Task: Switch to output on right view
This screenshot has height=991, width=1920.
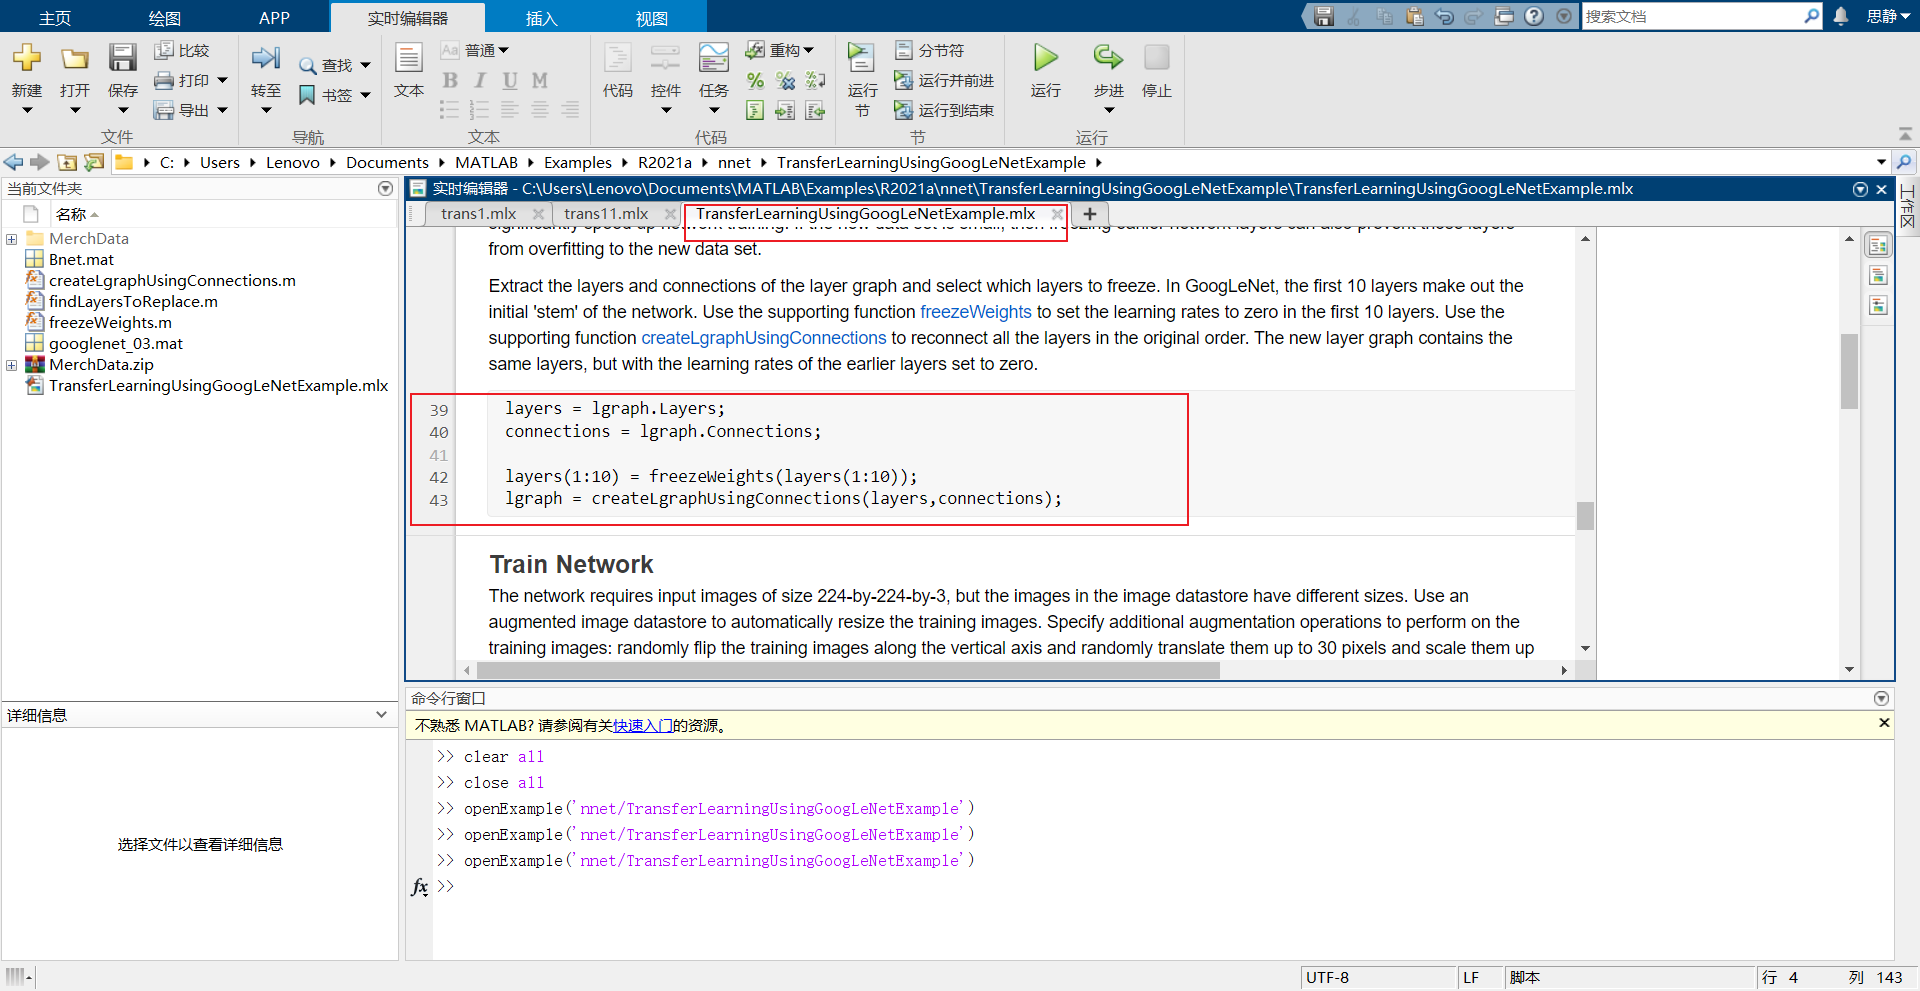Action: (1878, 246)
